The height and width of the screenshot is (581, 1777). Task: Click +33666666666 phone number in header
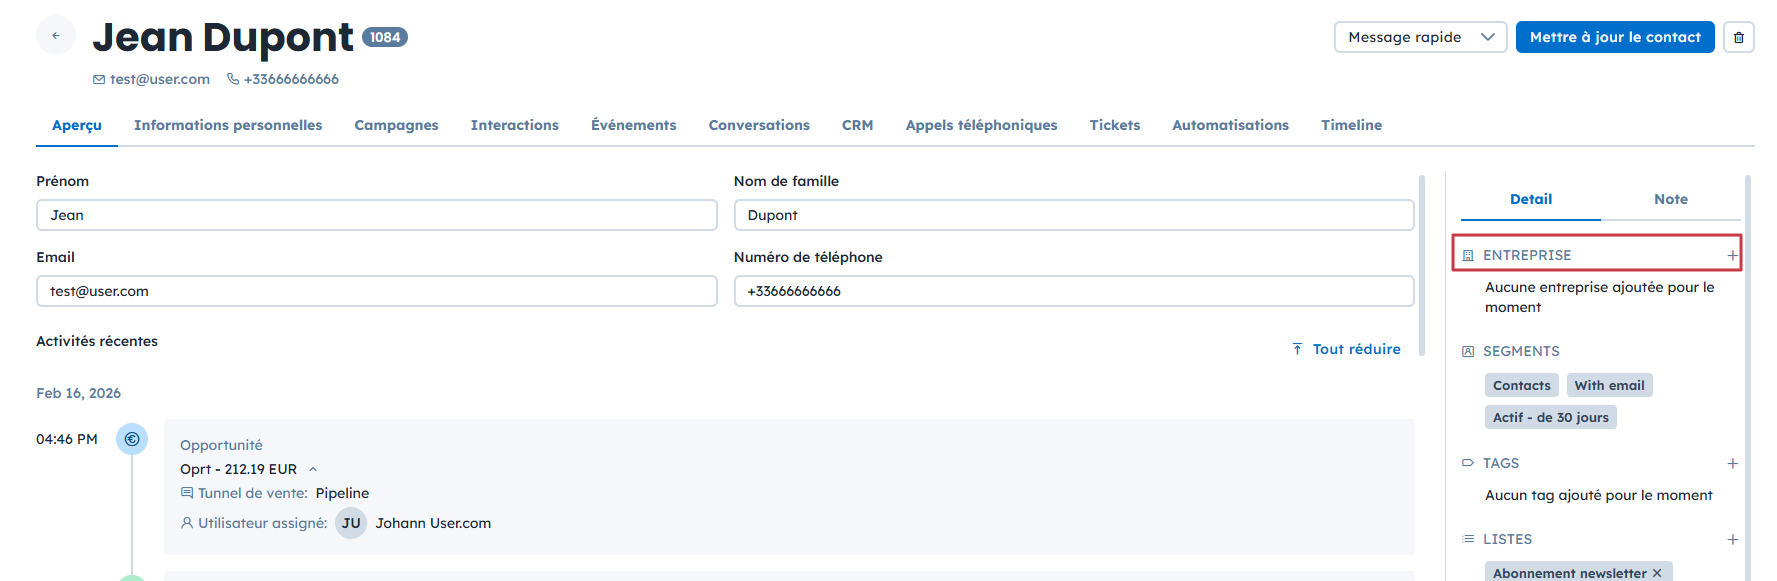291,79
